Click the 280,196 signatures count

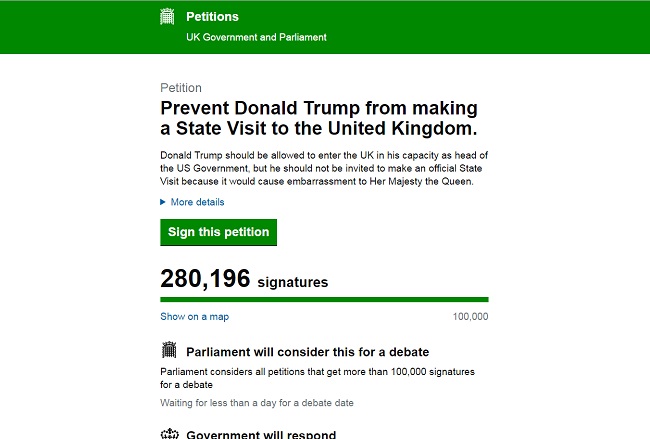pyautogui.click(x=205, y=280)
